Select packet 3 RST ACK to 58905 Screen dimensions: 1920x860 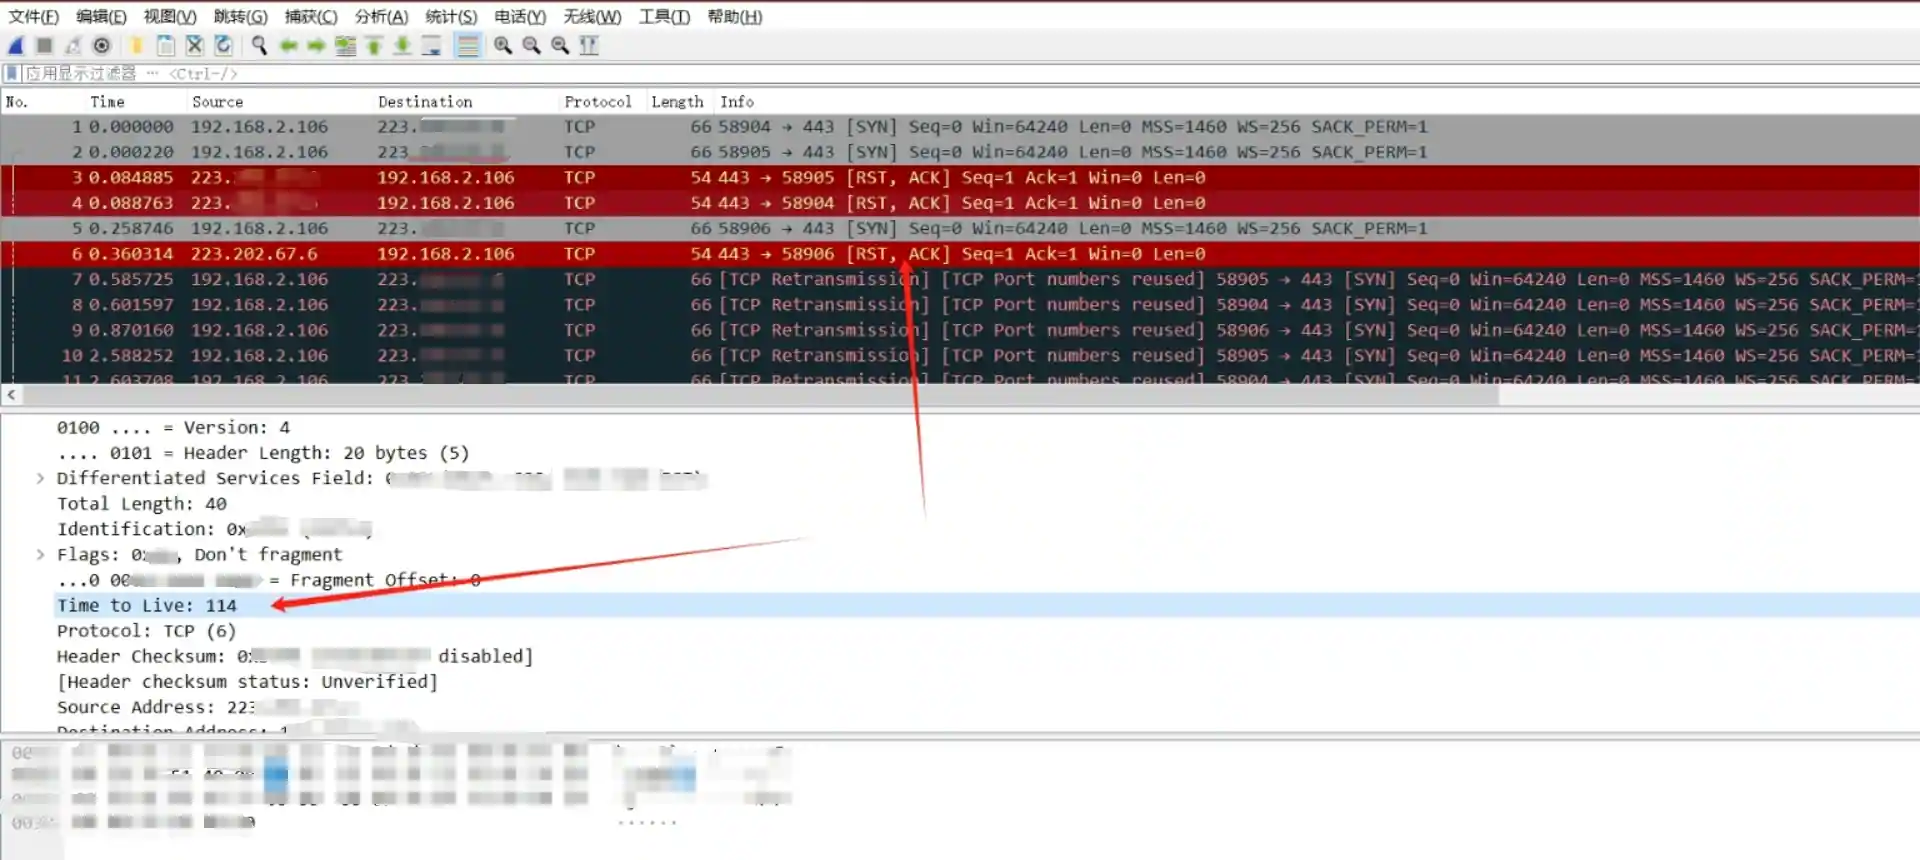coord(960,177)
